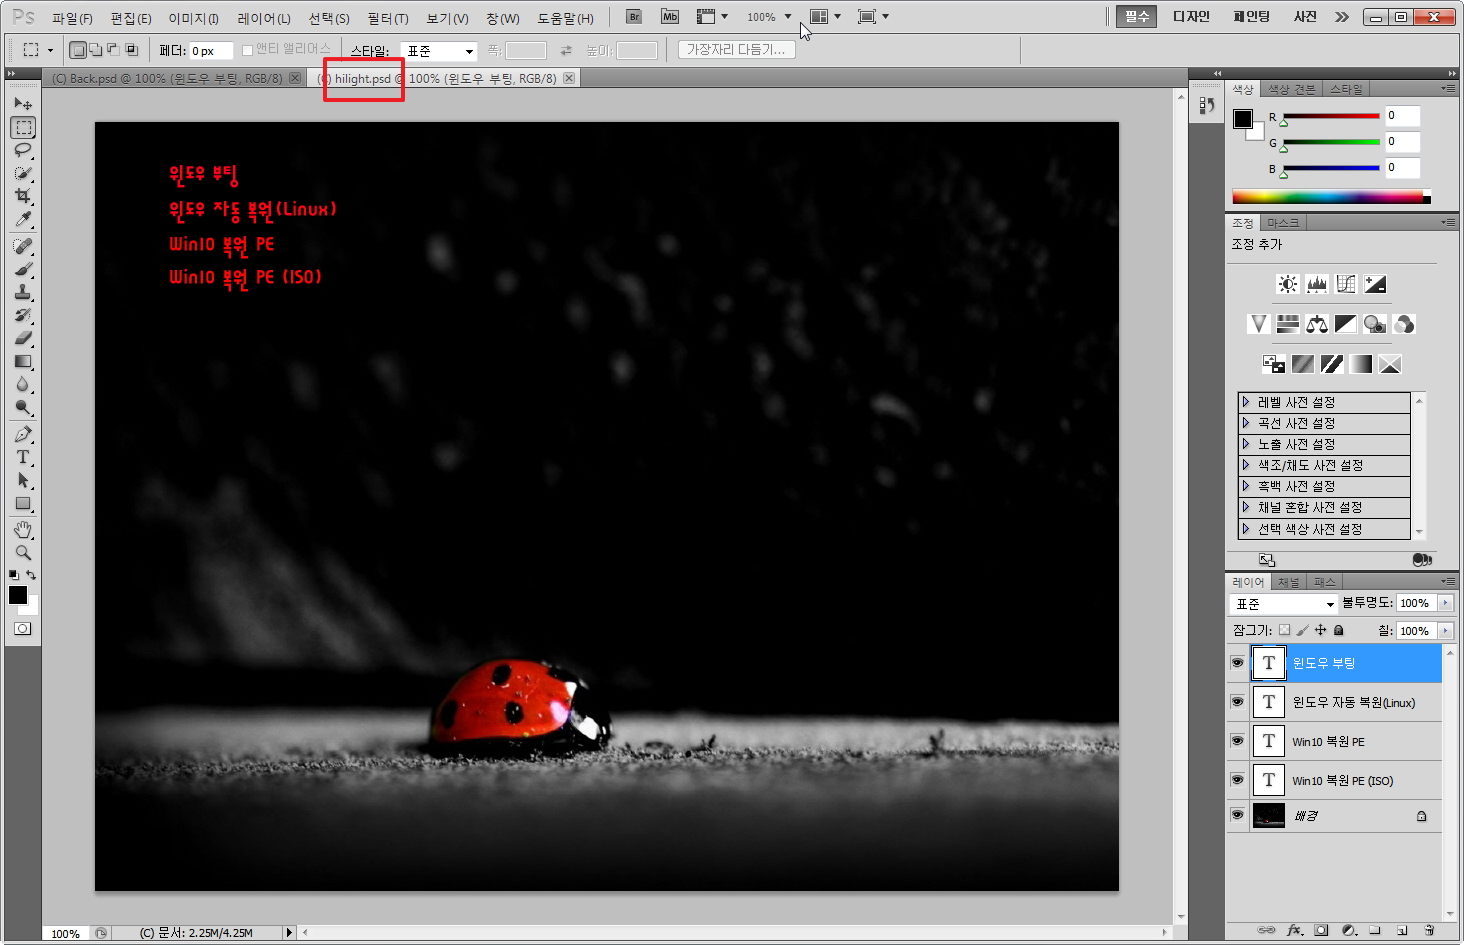The height and width of the screenshot is (945, 1464).
Task: Expand 곡선 사전 설정 presets
Action: click(1246, 423)
